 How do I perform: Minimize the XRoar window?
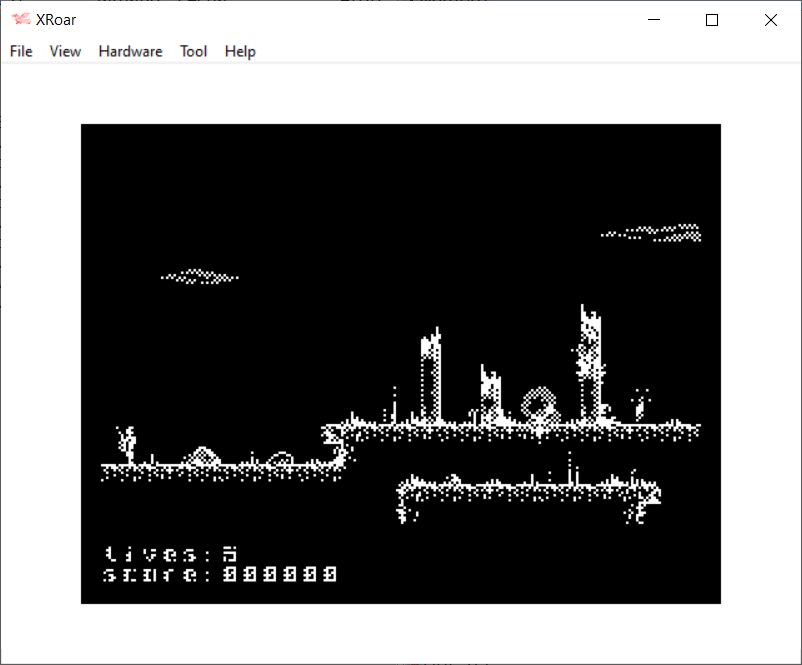point(654,20)
